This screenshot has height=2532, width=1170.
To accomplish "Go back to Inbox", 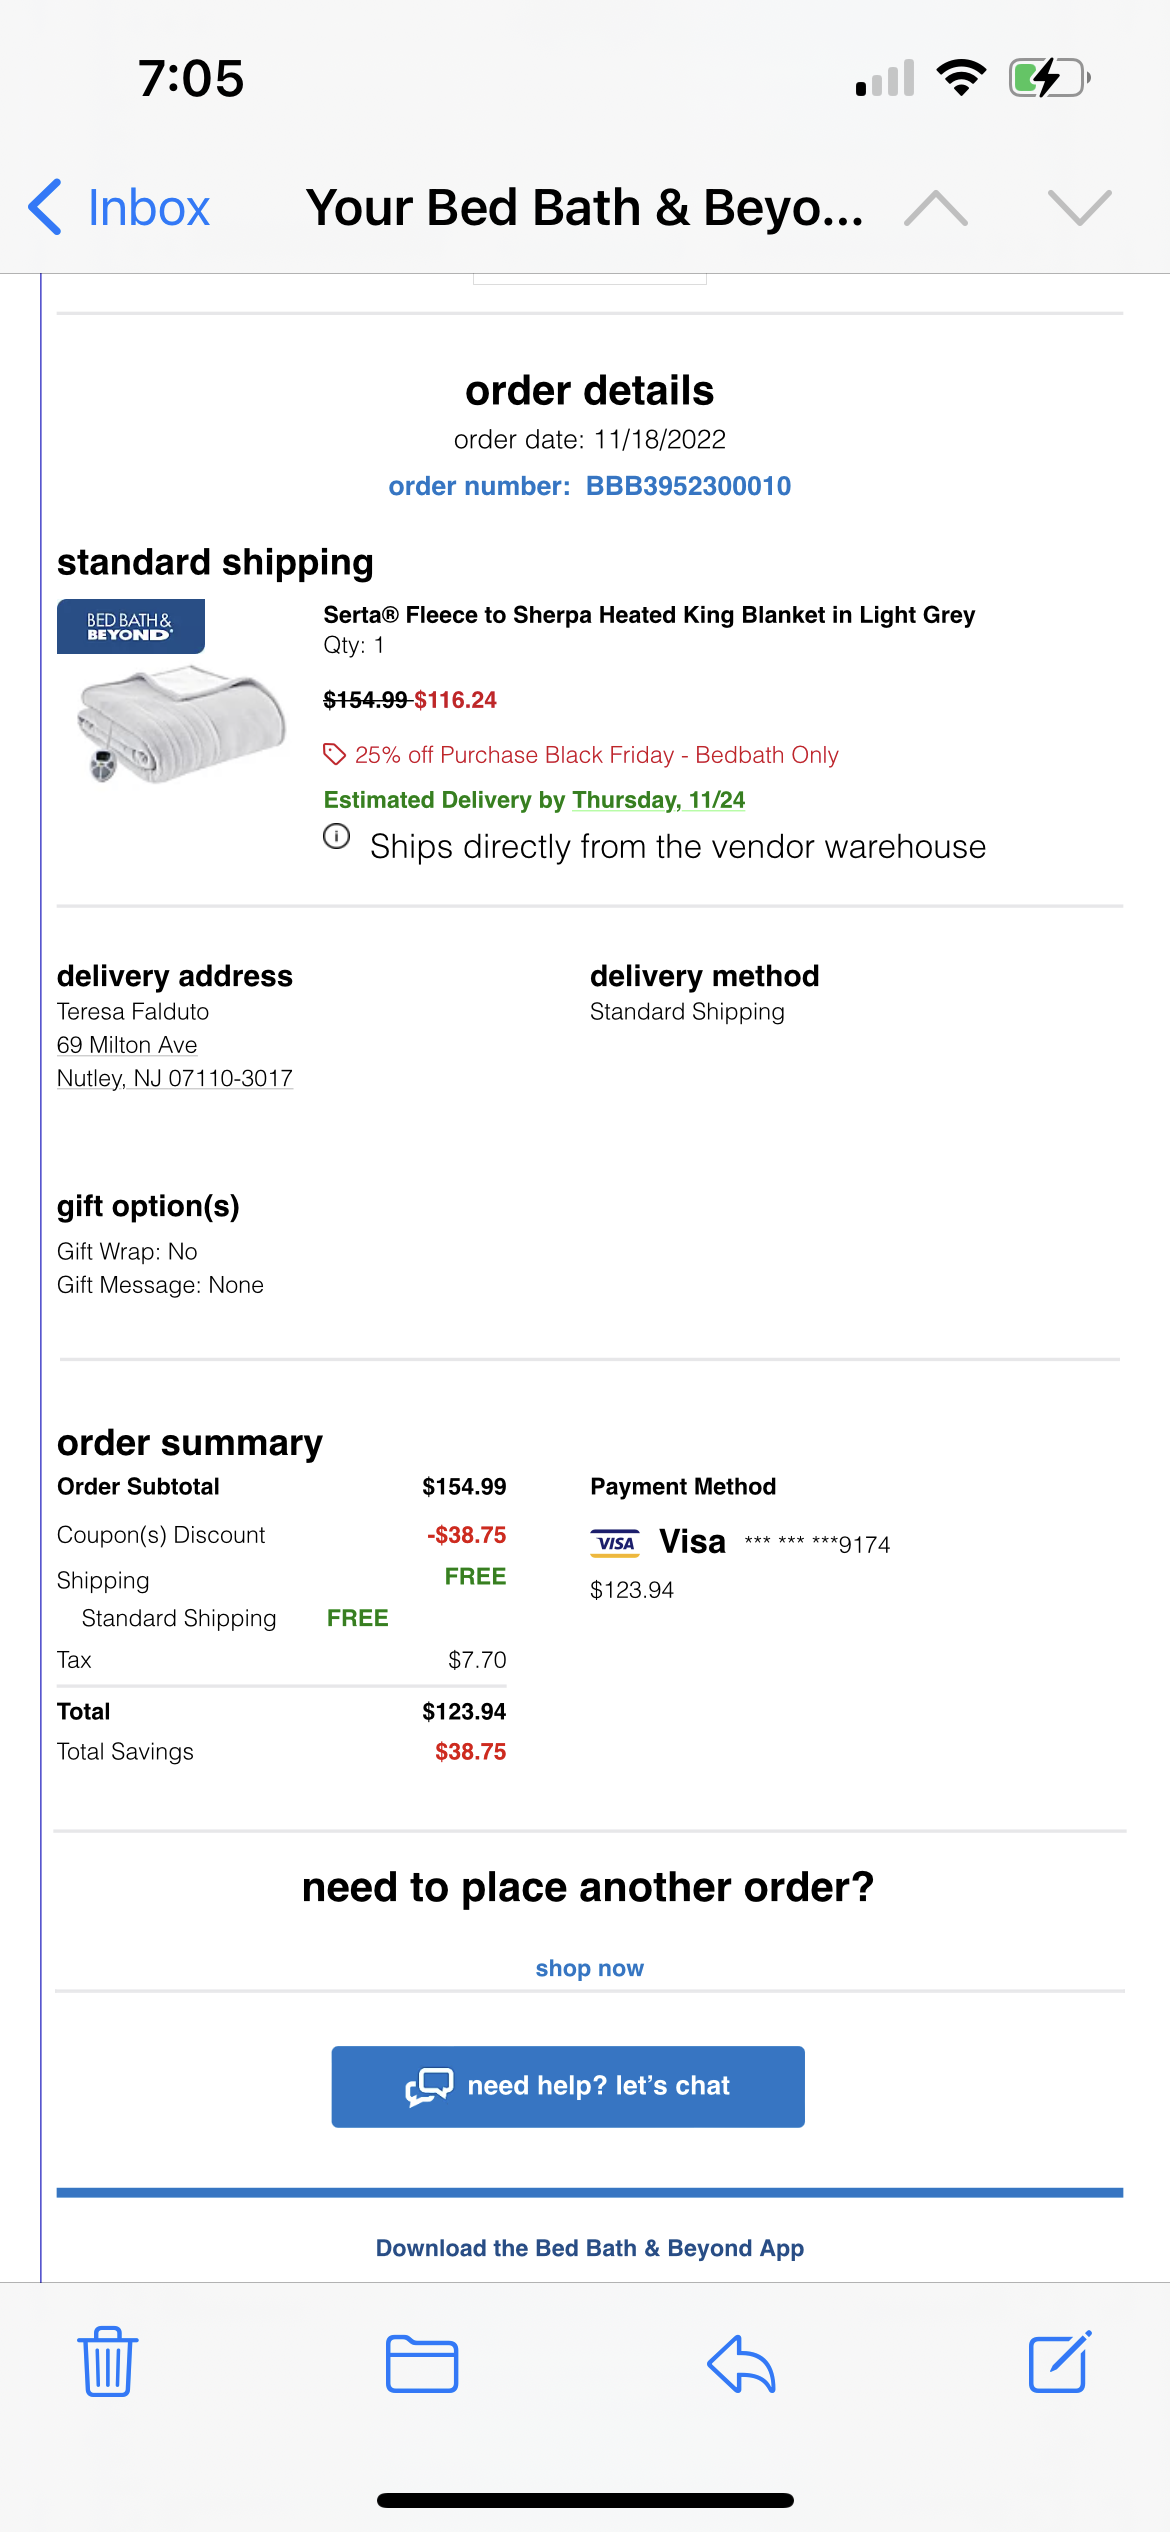I will [x=119, y=208].
